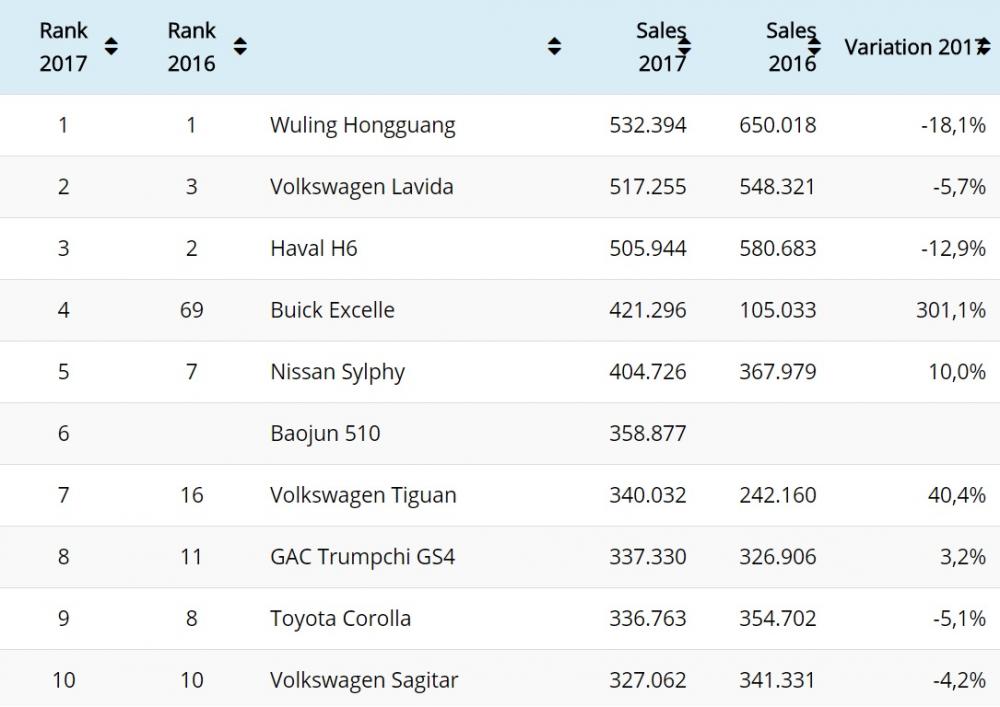Click the Sales 2016 header label

click(790, 46)
